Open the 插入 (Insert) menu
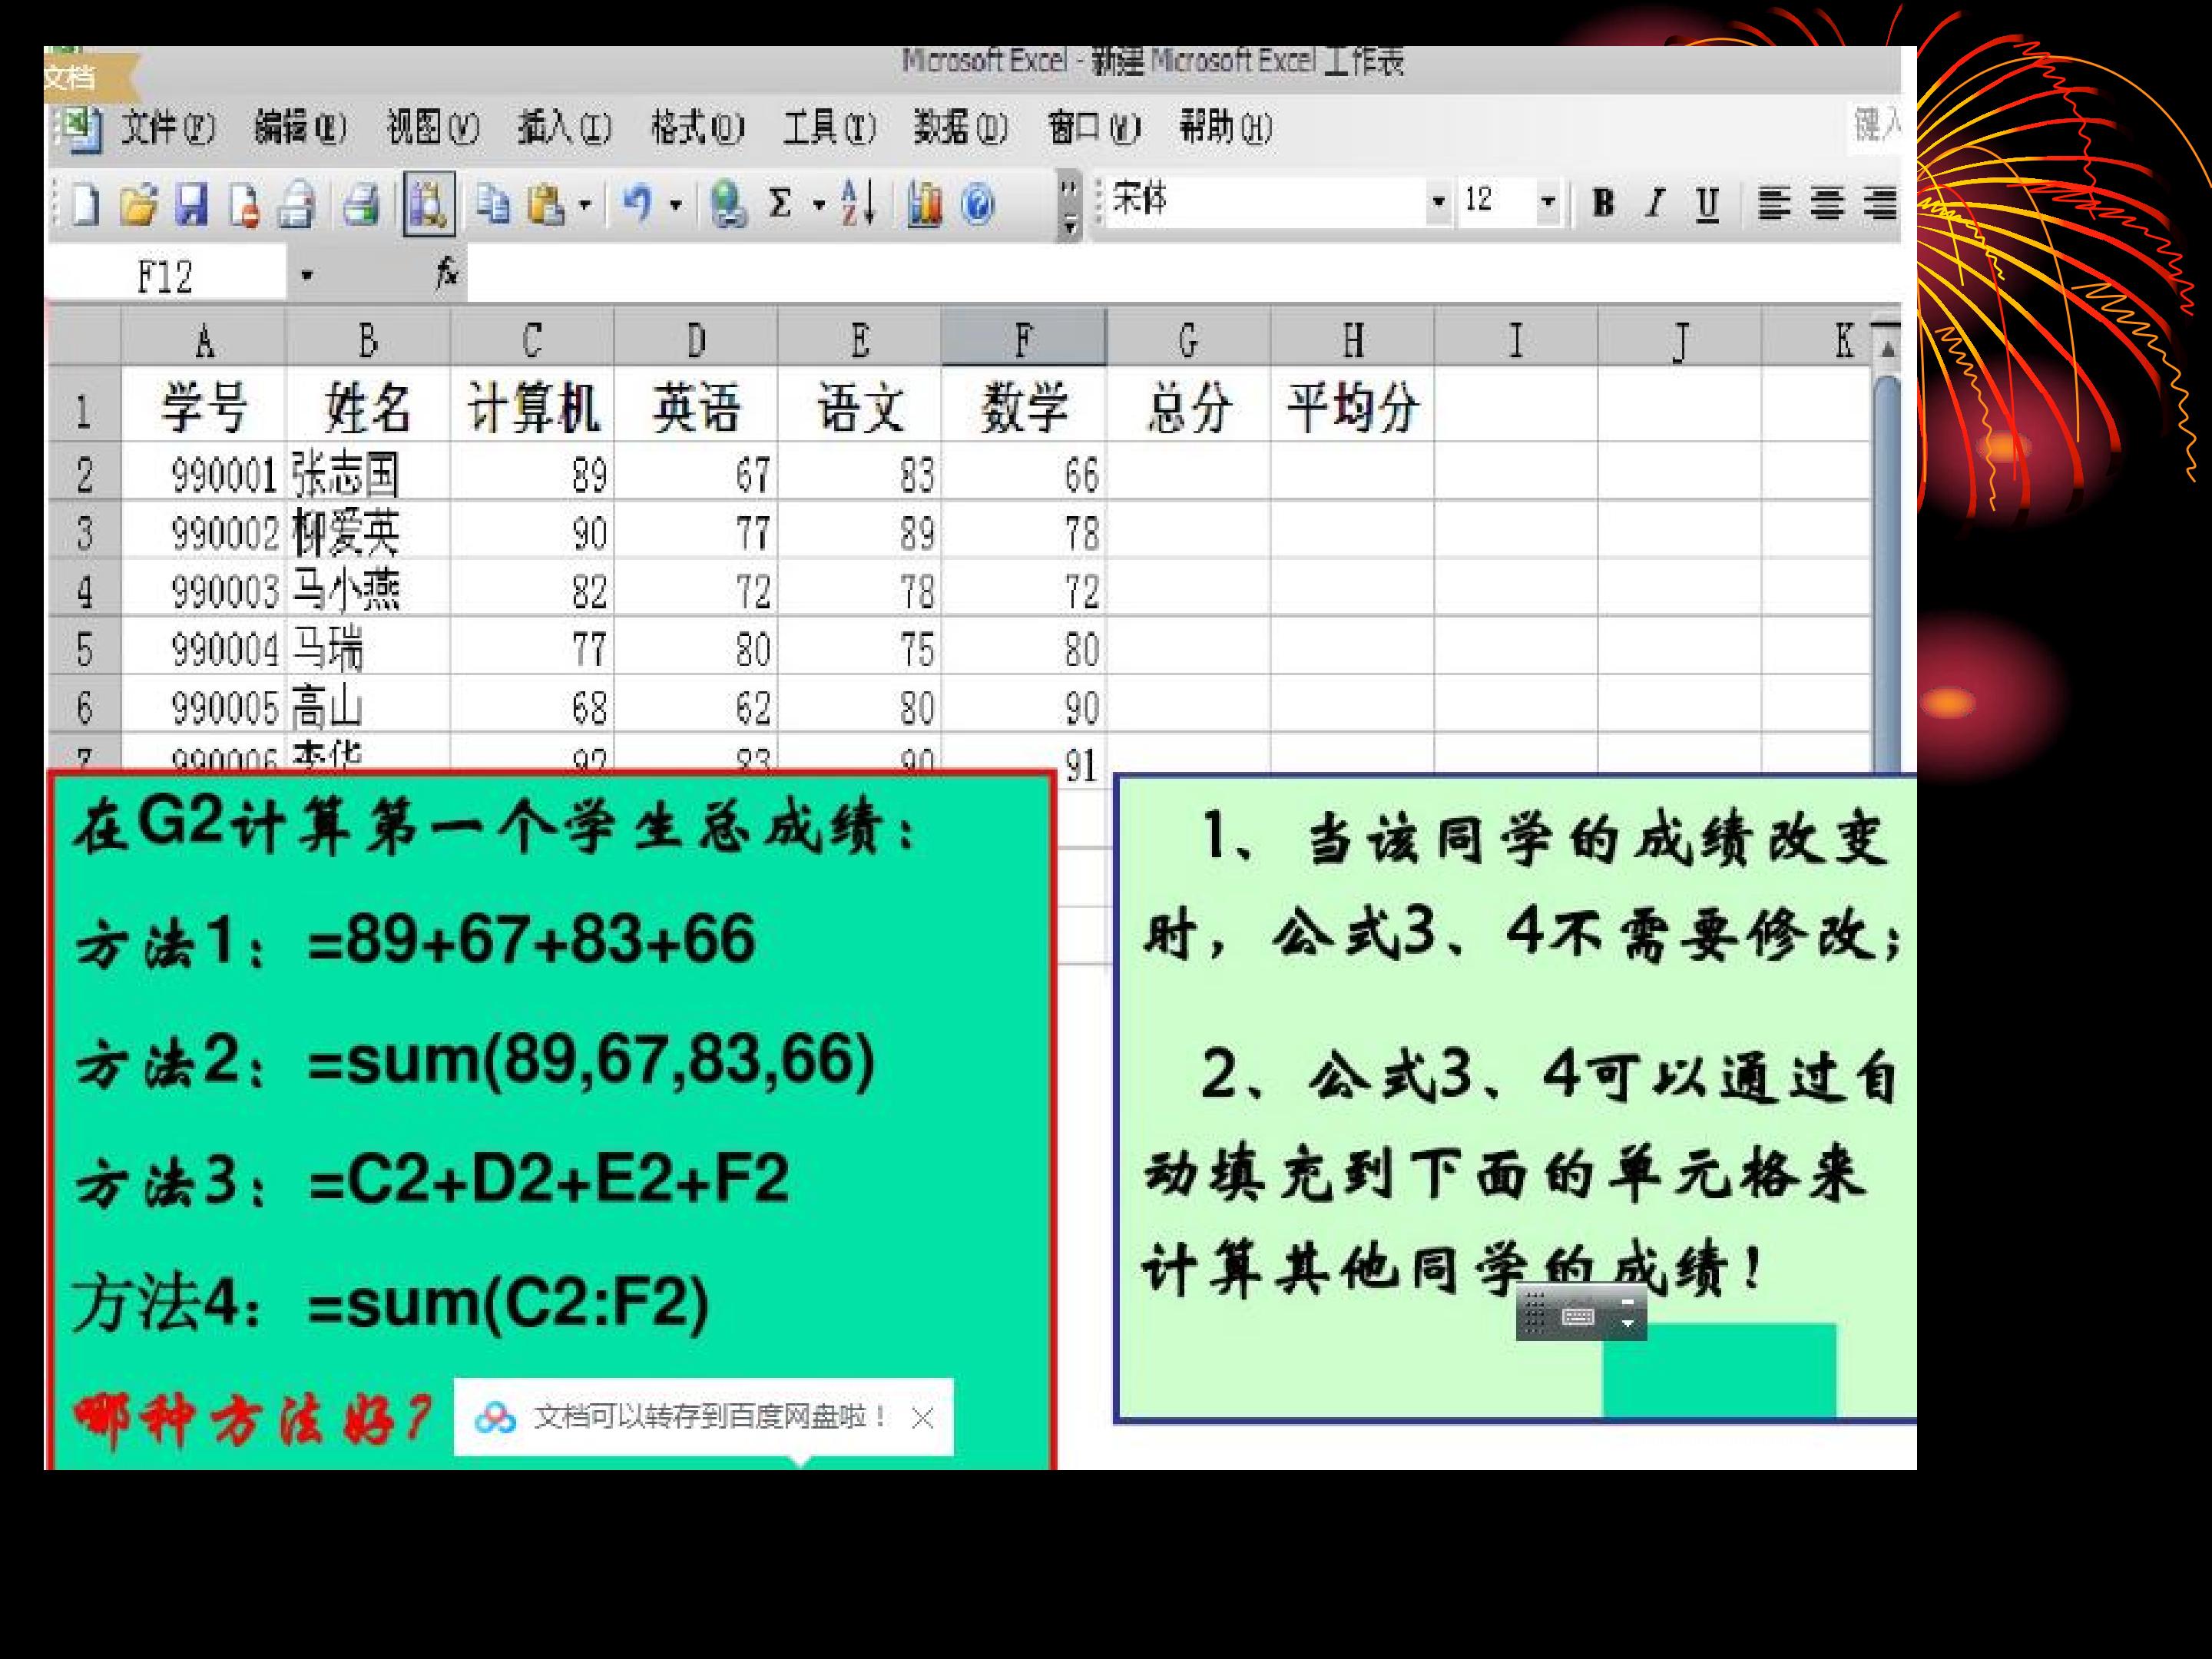 pyautogui.click(x=564, y=128)
